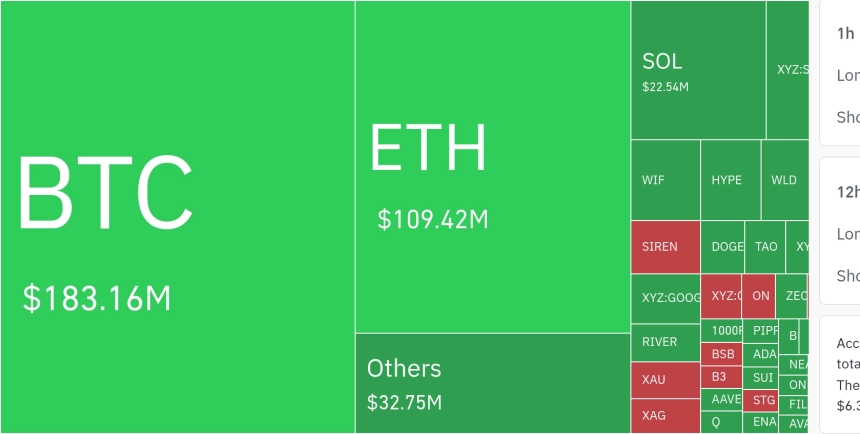Open the WLD tile
Screen dimensions: 860x434
click(x=784, y=180)
